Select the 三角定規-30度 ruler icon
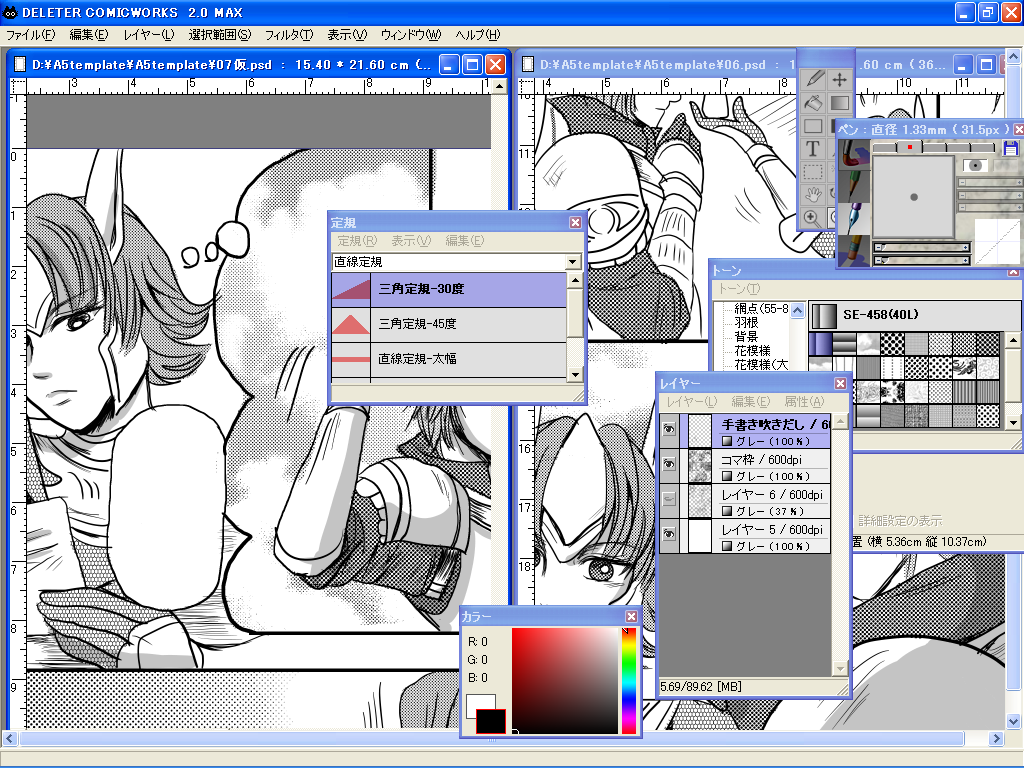The width and height of the screenshot is (1024, 768). pos(351,289)
